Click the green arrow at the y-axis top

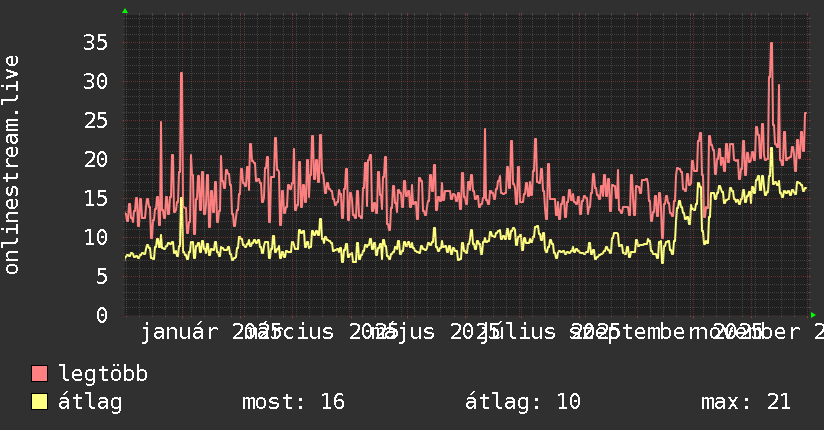pyautogui.click(x=125, y=11)
